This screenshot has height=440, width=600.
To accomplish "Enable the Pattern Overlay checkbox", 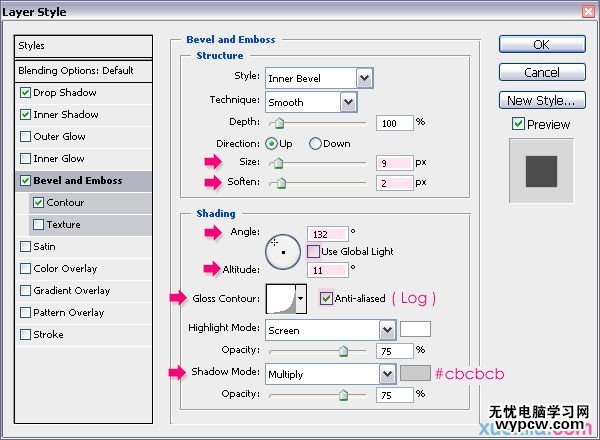I will (x=25, y=313).
